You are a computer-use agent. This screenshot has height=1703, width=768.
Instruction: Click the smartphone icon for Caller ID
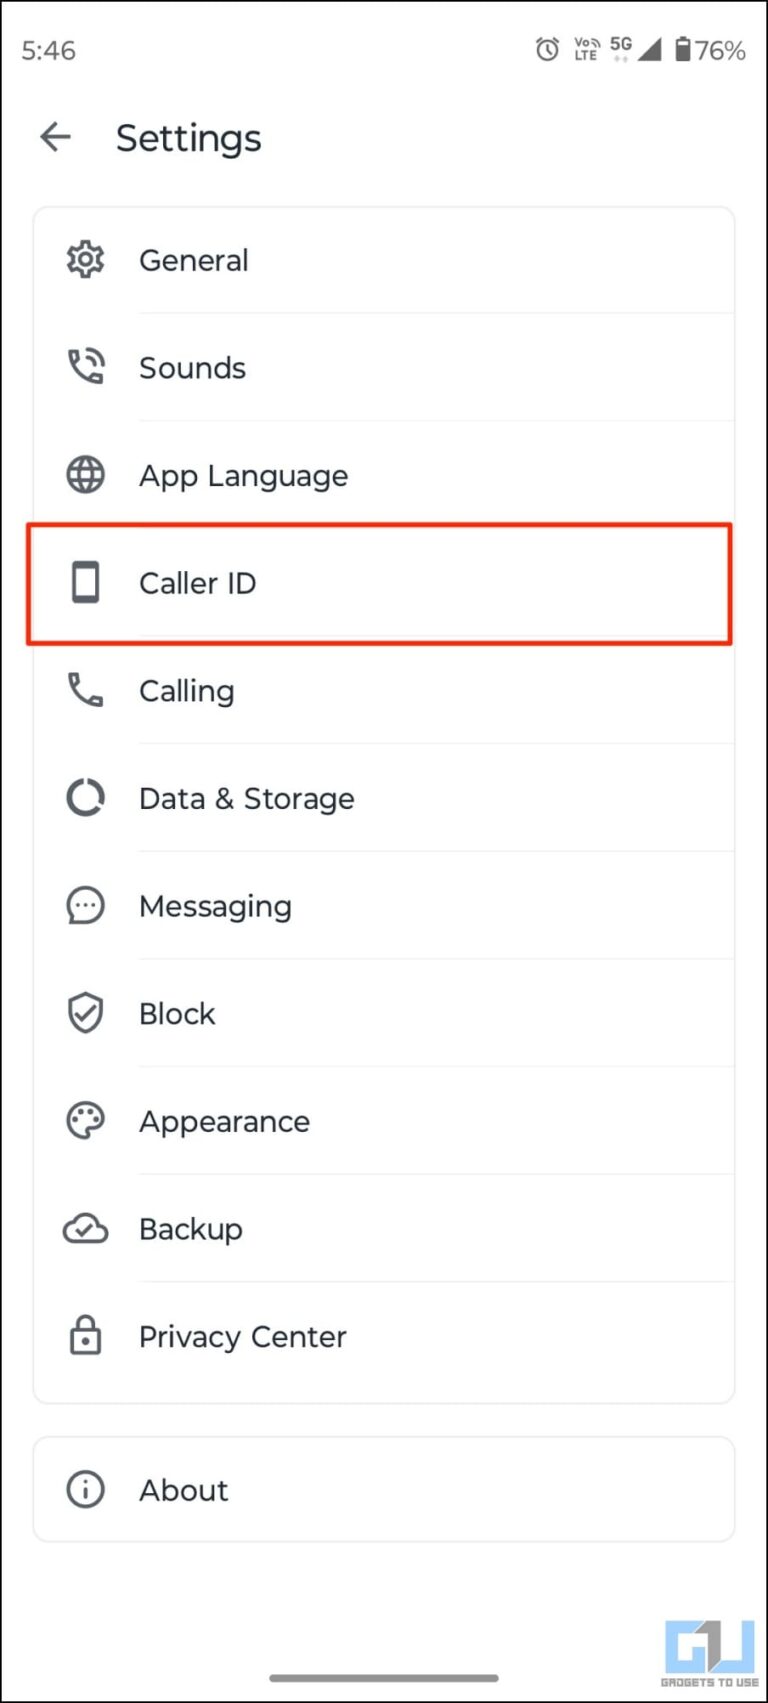pos(86,582)
